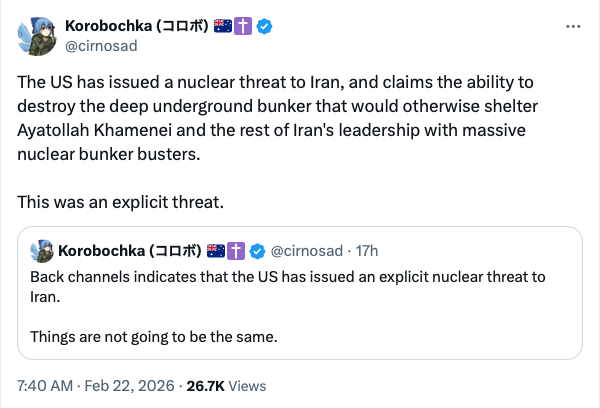Click the Australian flag emoji in main header
600x408 pixels.
click(x=223, y=26)
